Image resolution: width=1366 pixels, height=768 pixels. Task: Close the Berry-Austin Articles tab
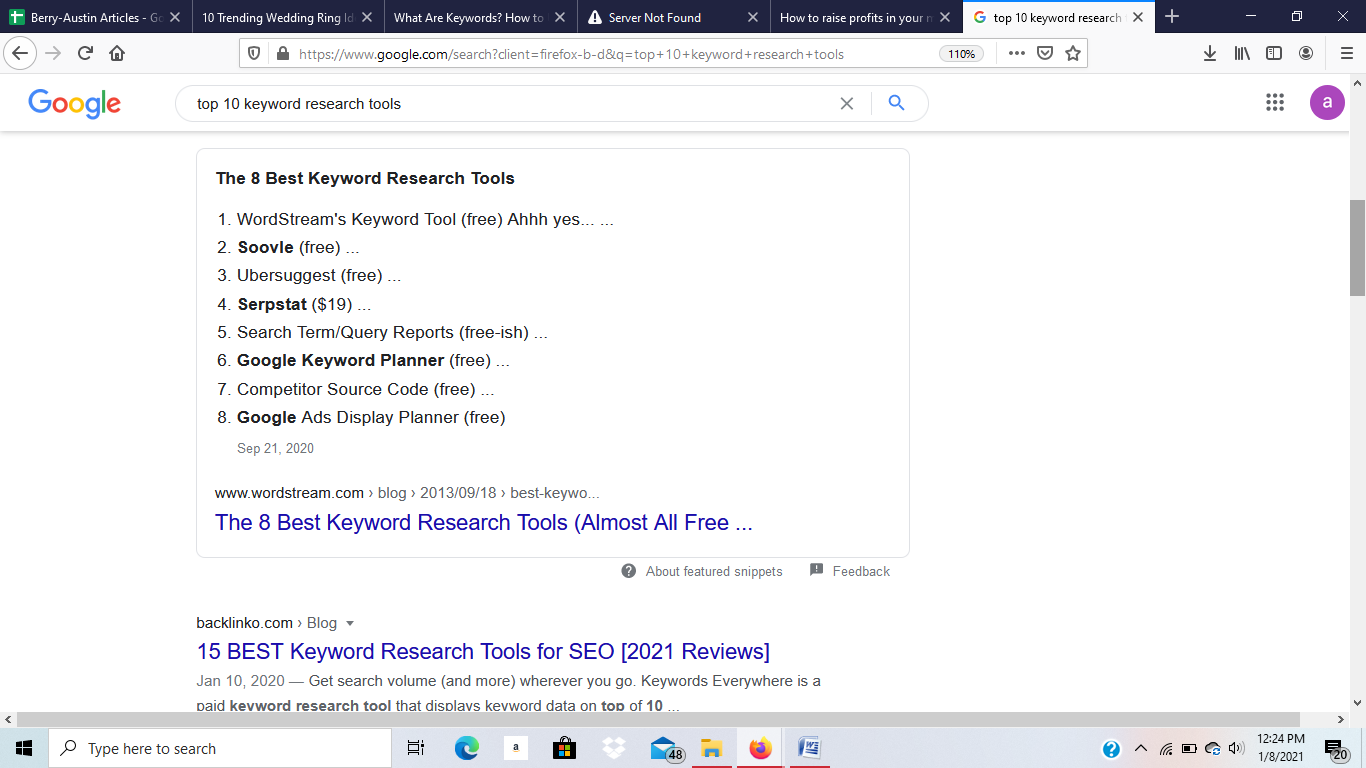click(x=175, y=17)
